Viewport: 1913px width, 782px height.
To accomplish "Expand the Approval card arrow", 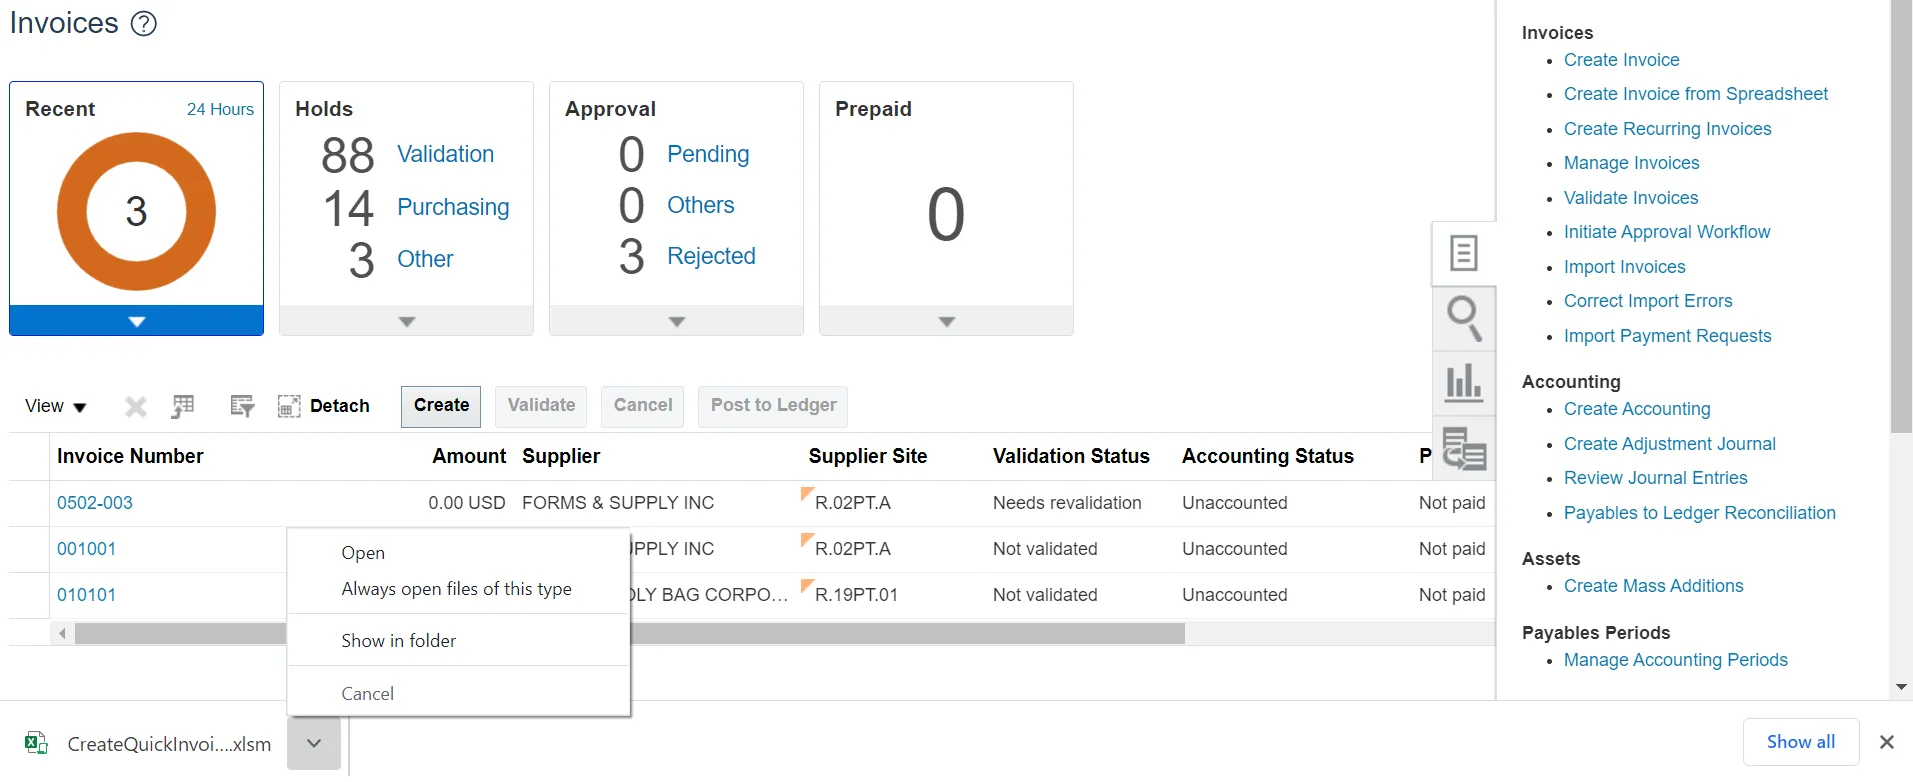I will click(676, 321).
